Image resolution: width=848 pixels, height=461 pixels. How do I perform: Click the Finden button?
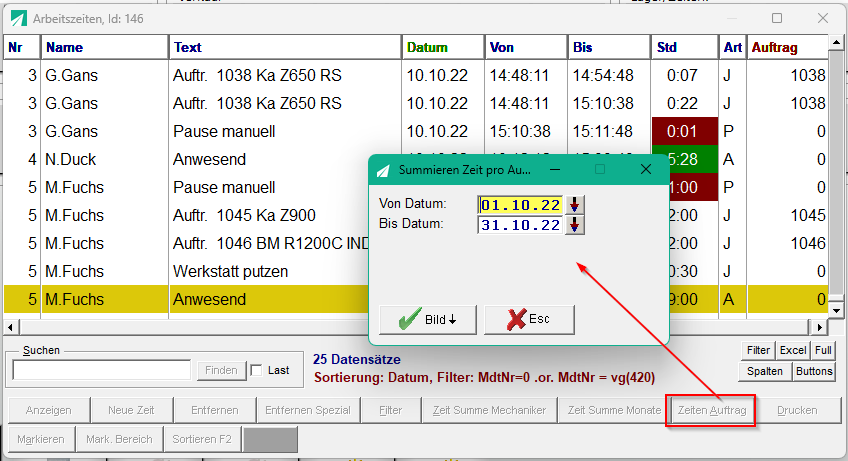tap(221, 370)
